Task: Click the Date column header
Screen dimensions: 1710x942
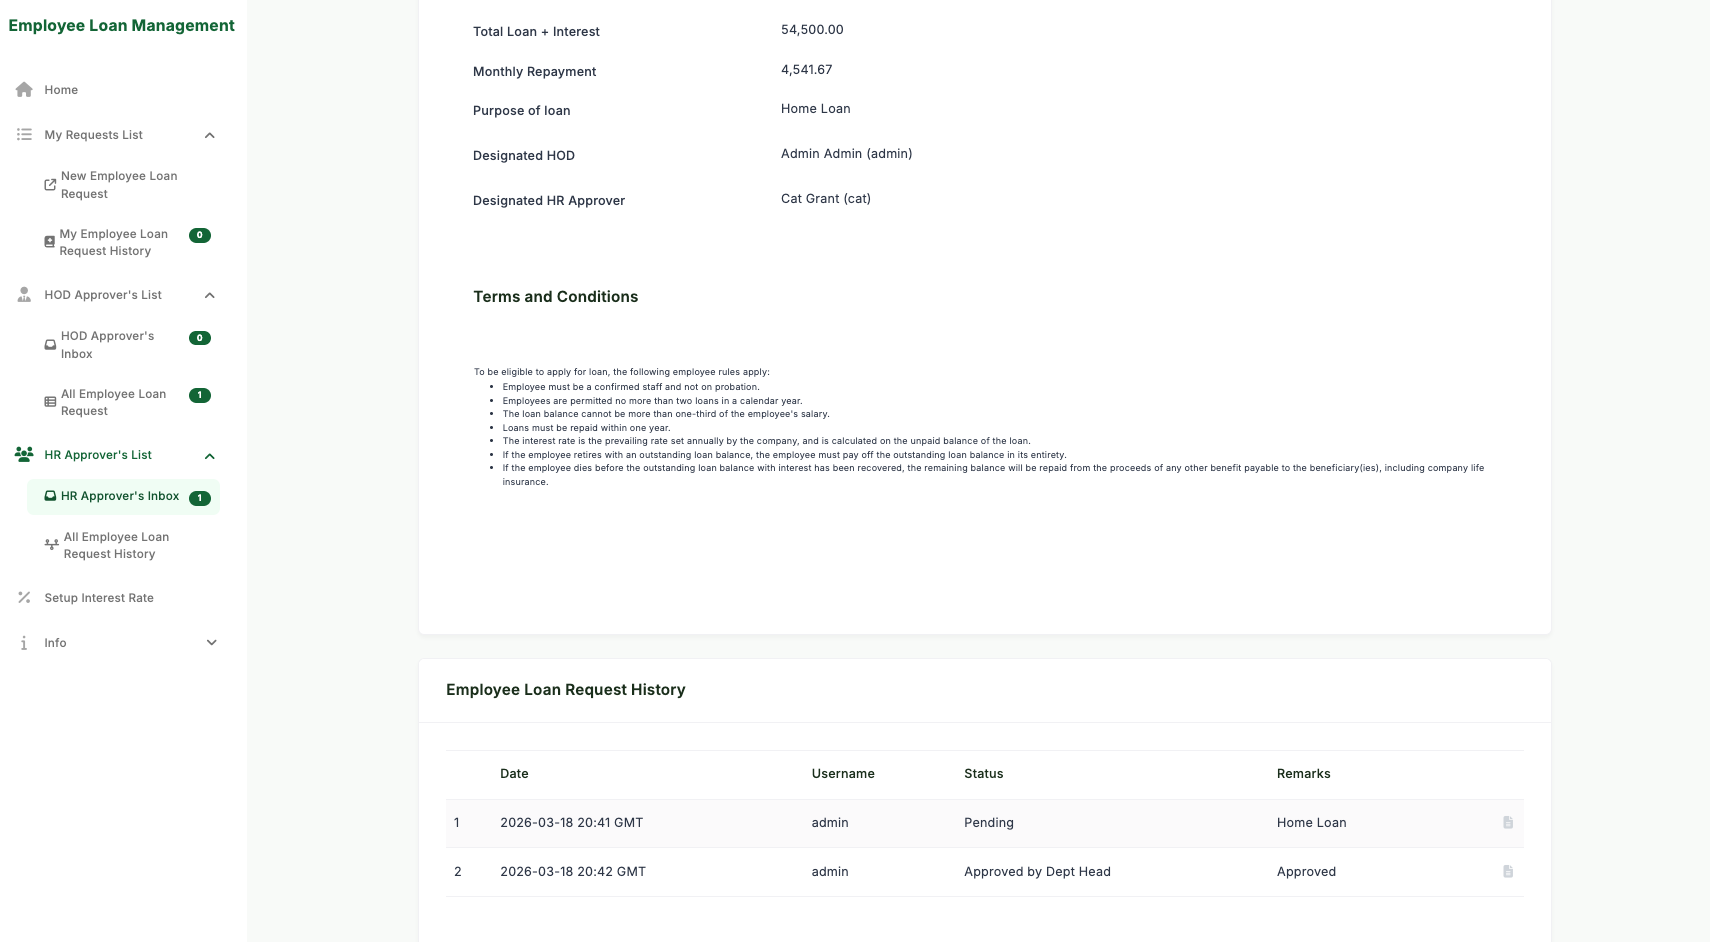Action: [x=514, y=774]
